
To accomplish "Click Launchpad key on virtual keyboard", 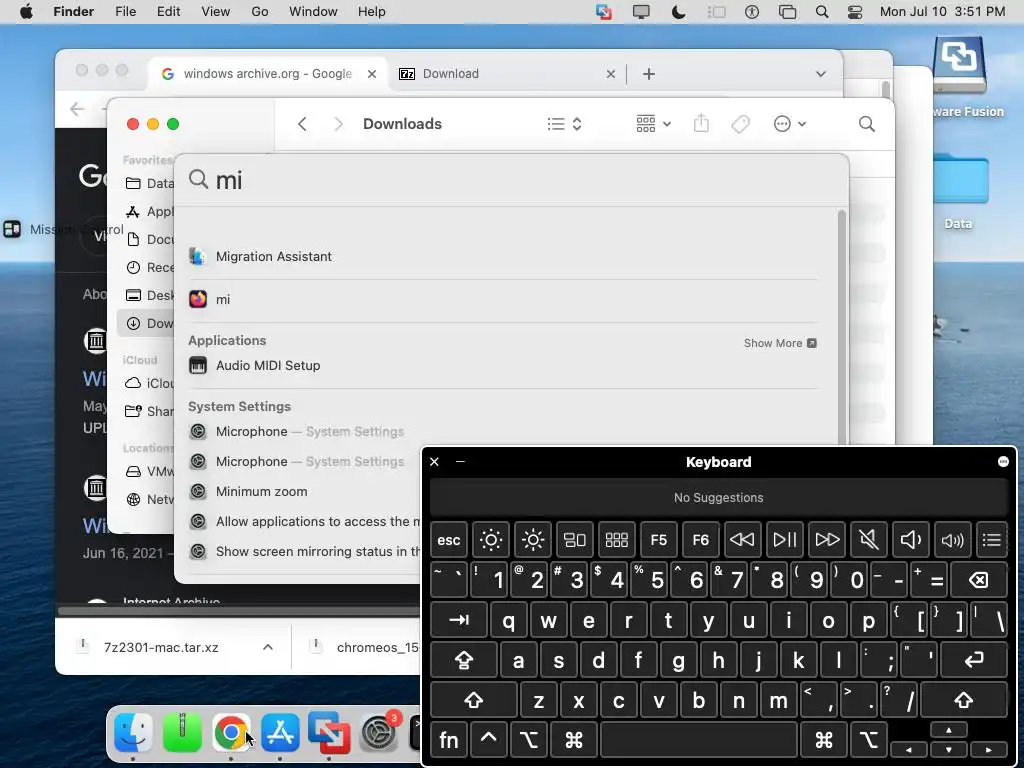I will point(616,540).
